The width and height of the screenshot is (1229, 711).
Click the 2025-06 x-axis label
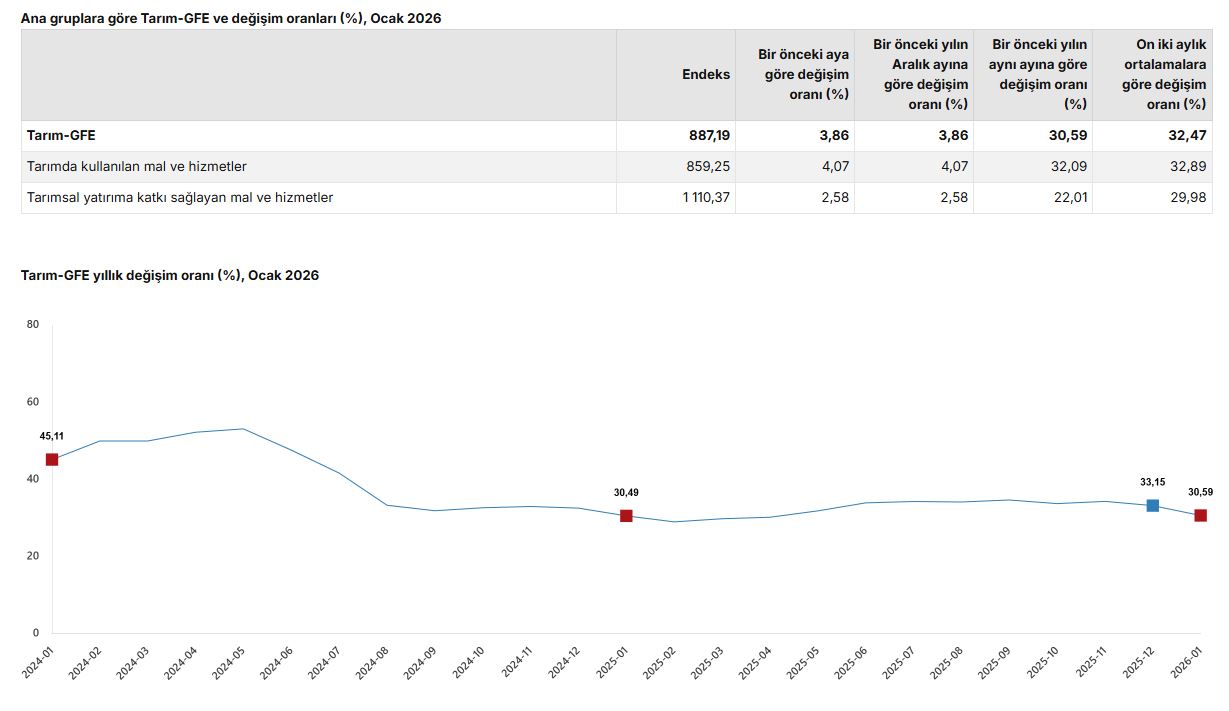coord(850,662)
